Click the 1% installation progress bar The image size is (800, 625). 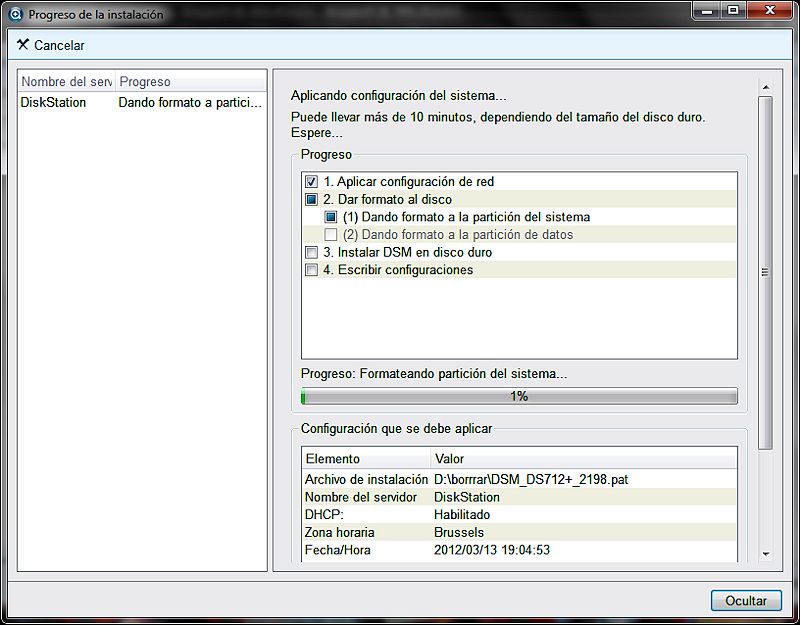[519, 396]
